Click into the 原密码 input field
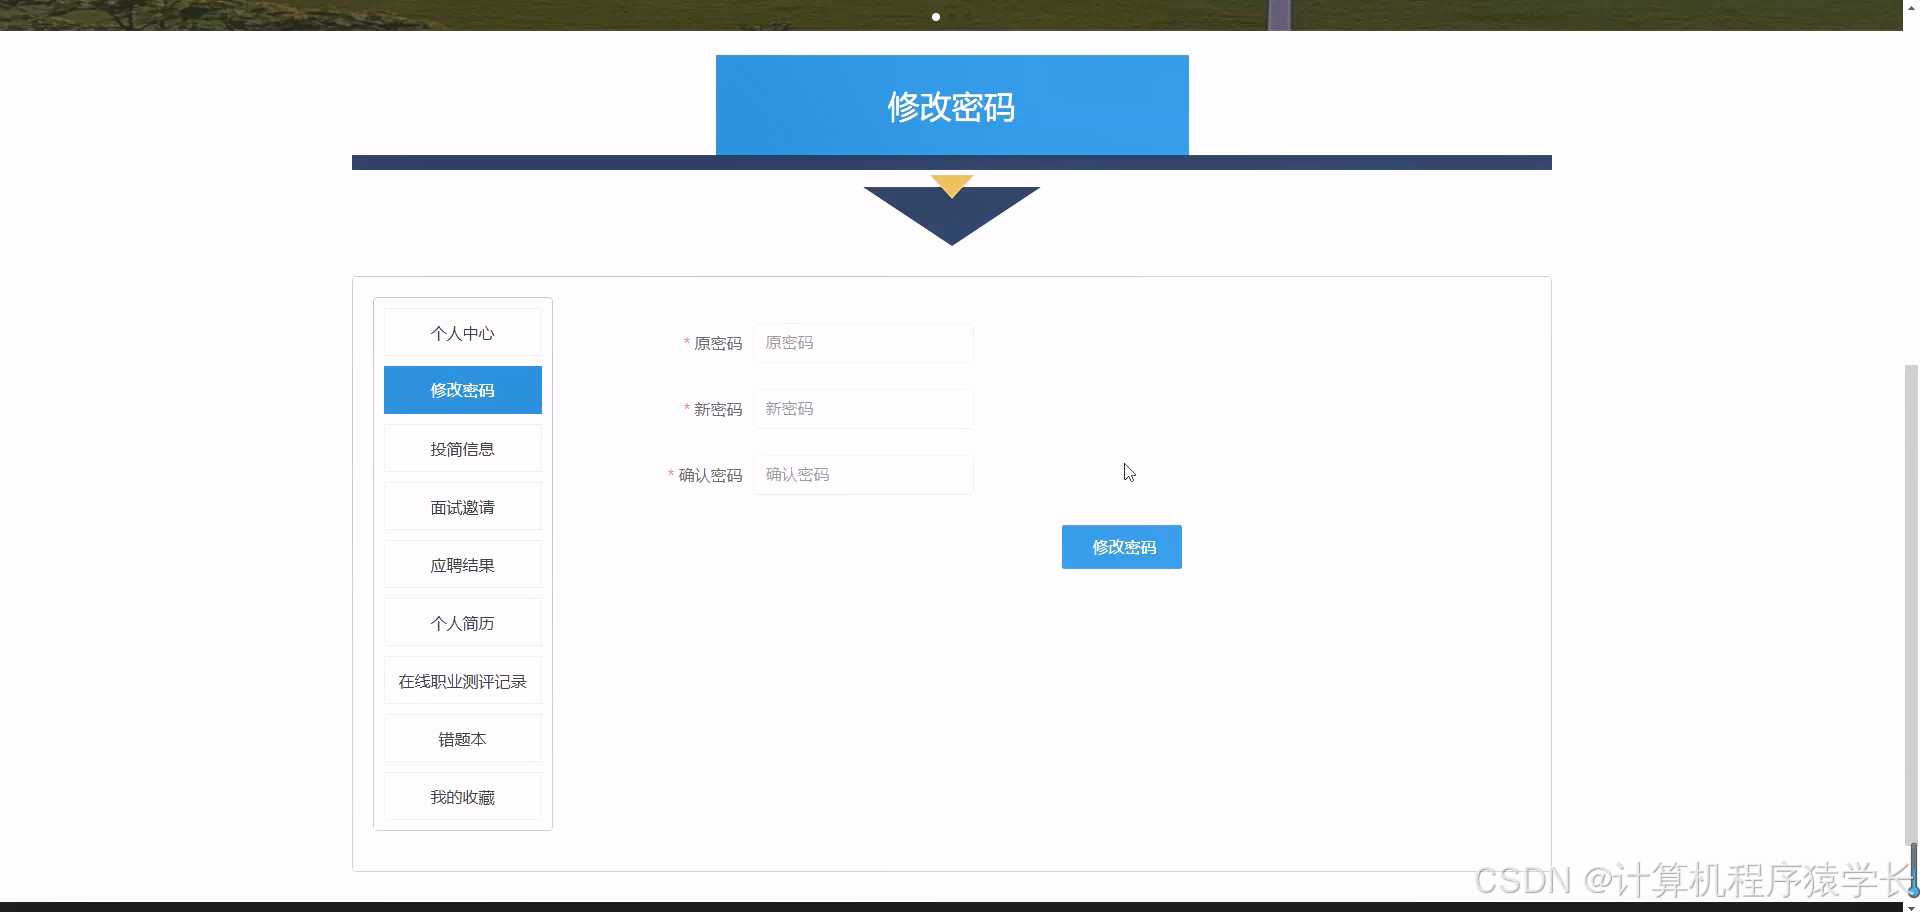The height and width of the screenshot is (912, 1920). point(862,342)
